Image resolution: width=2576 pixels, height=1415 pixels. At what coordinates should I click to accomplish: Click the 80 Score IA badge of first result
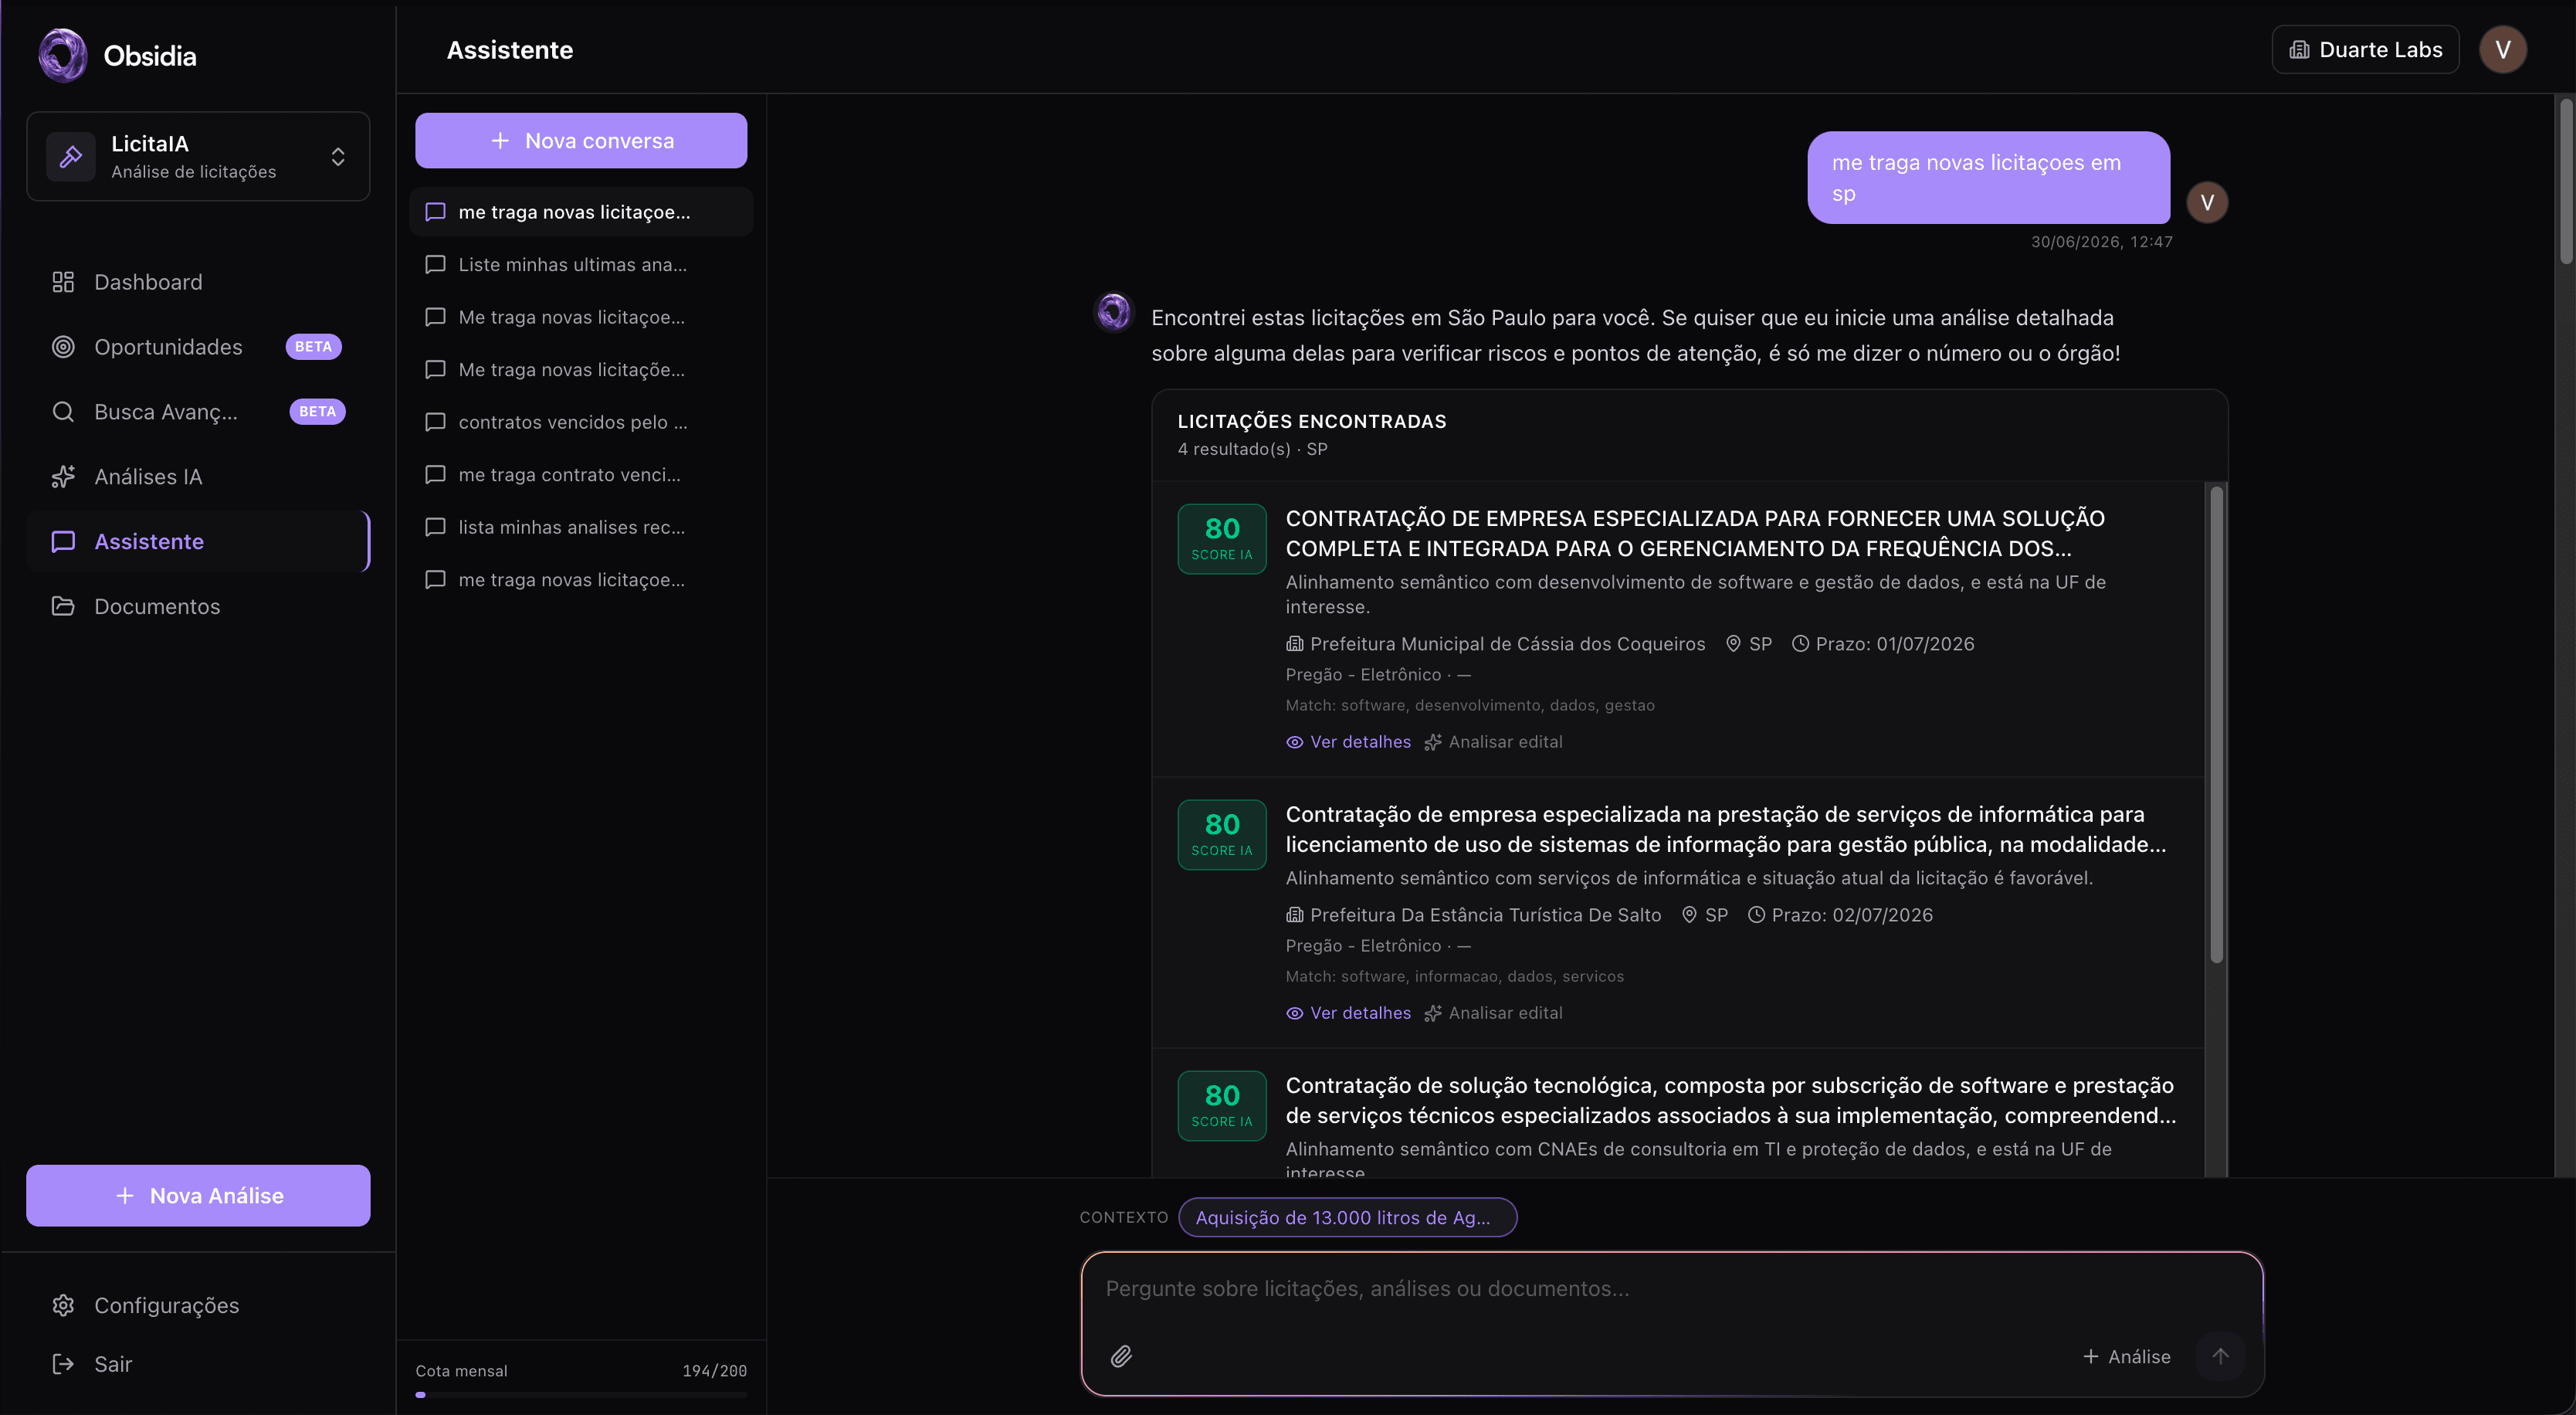[x=1222, y=539]
